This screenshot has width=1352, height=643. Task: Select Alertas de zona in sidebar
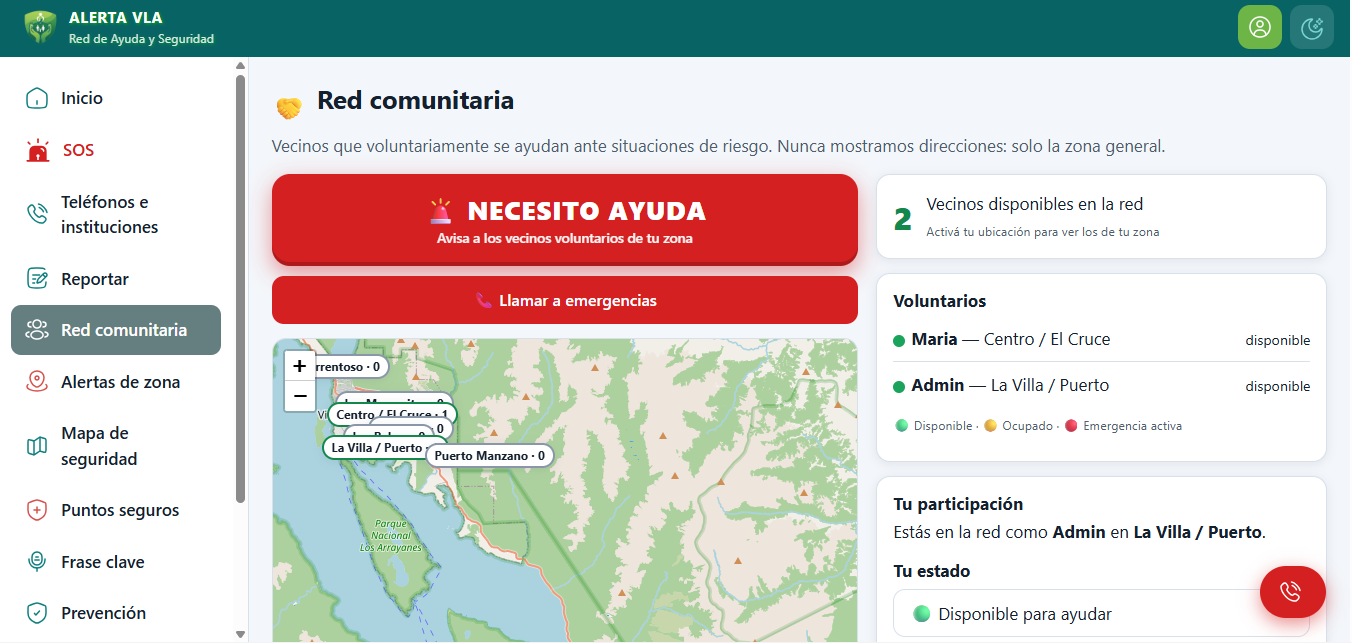[x=116, y=382]
